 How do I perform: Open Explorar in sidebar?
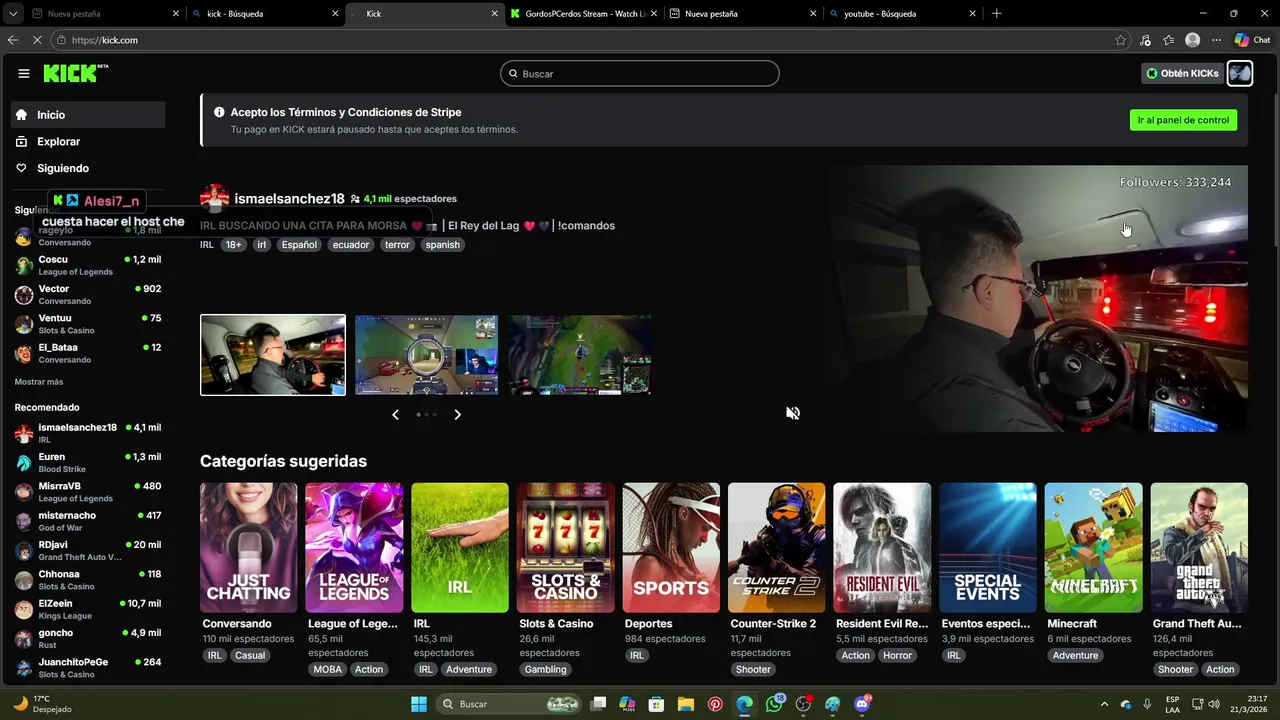[x=88, y=141]
